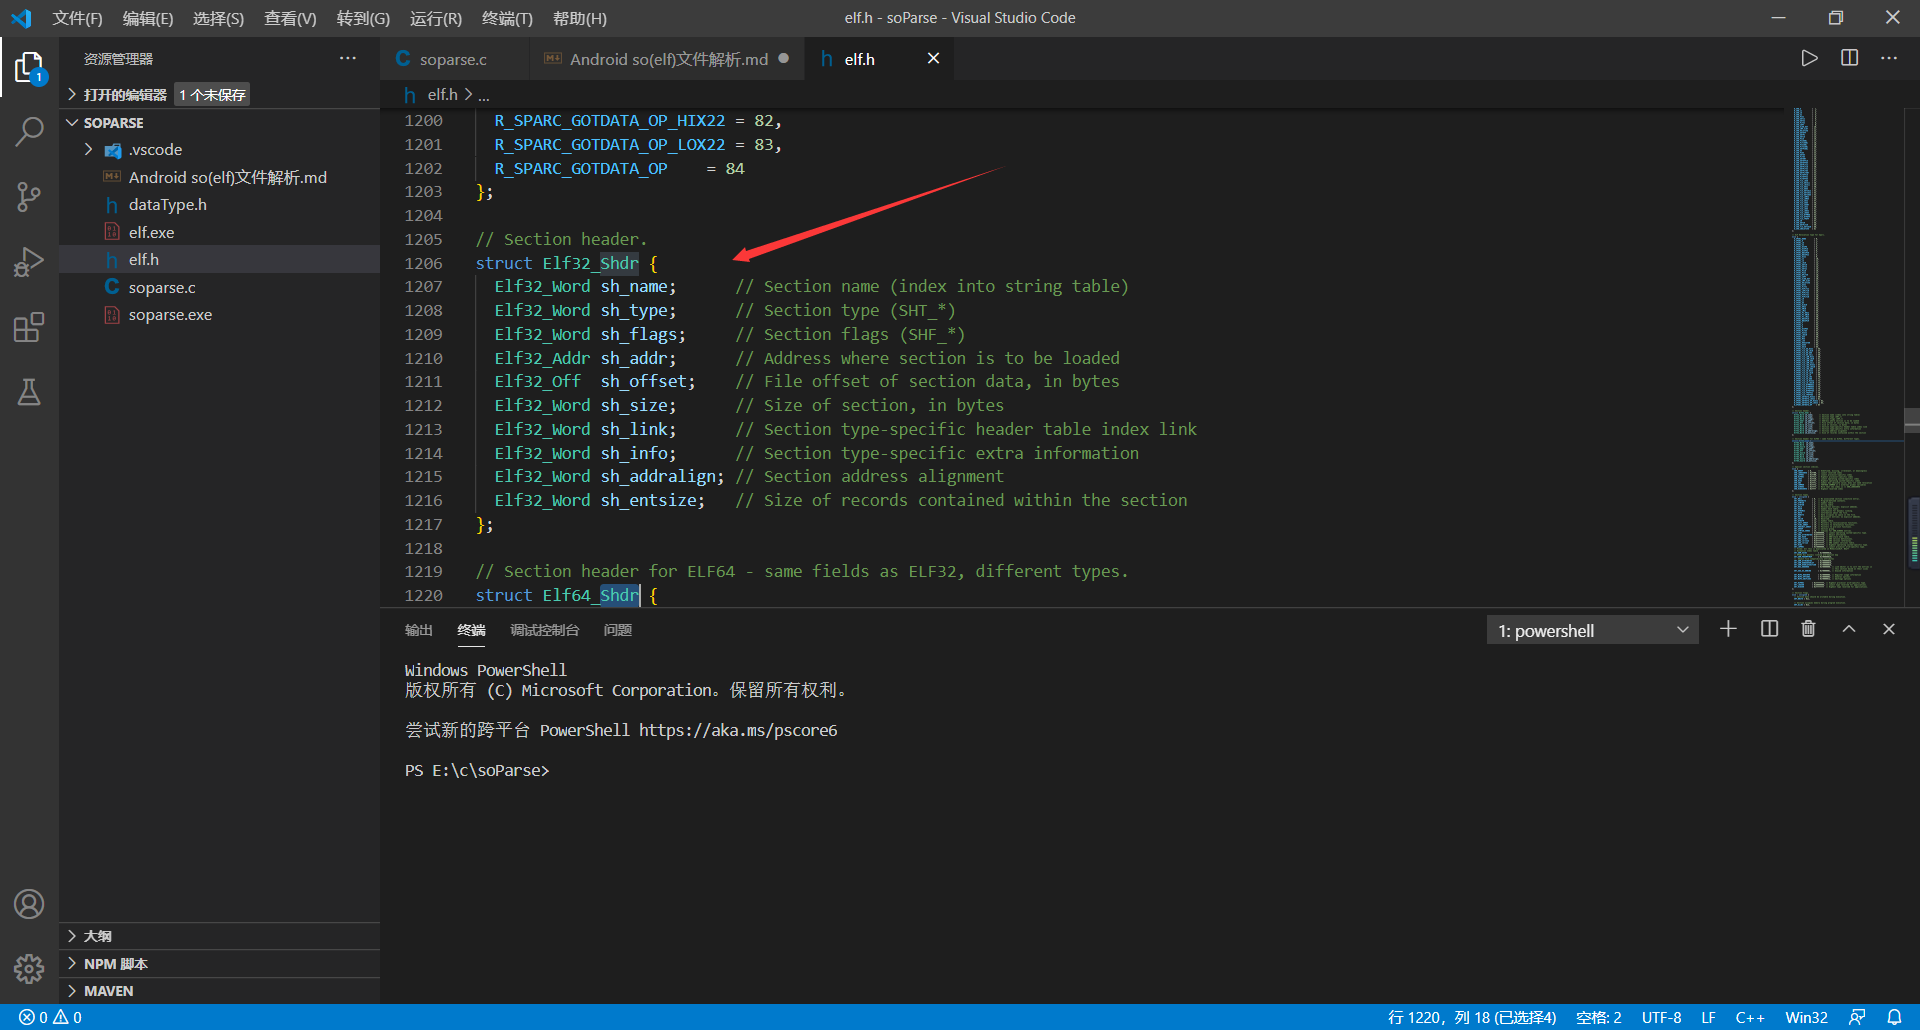Image resolution: width=1920 pixels, height=1030 pixels.
Task: Maximize the terminal panel size
Action: 1849,629
